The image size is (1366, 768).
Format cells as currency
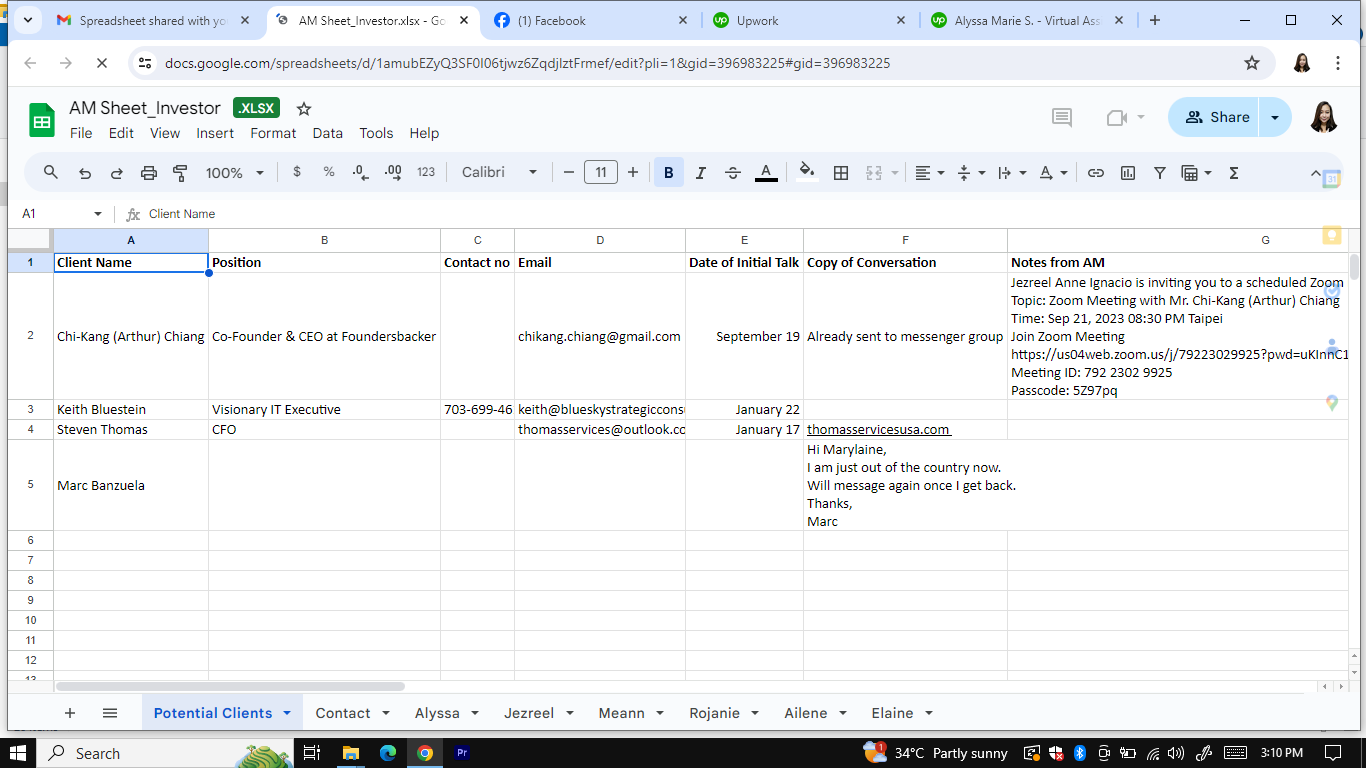click(x=297, y=172)
